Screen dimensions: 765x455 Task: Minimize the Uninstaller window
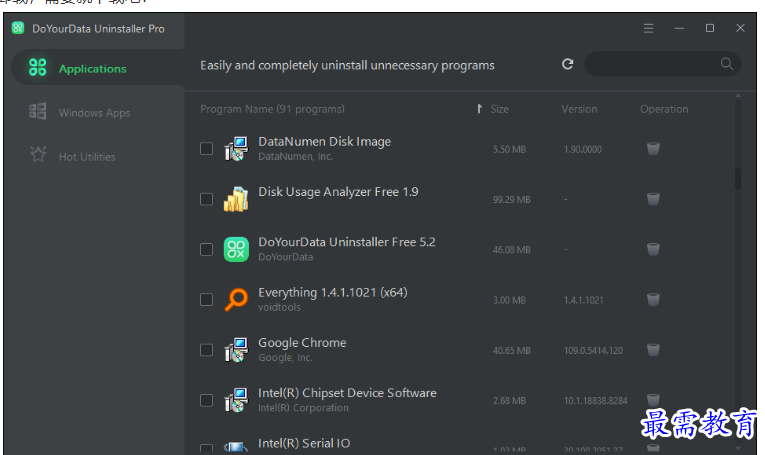click(x=679, y=28)
